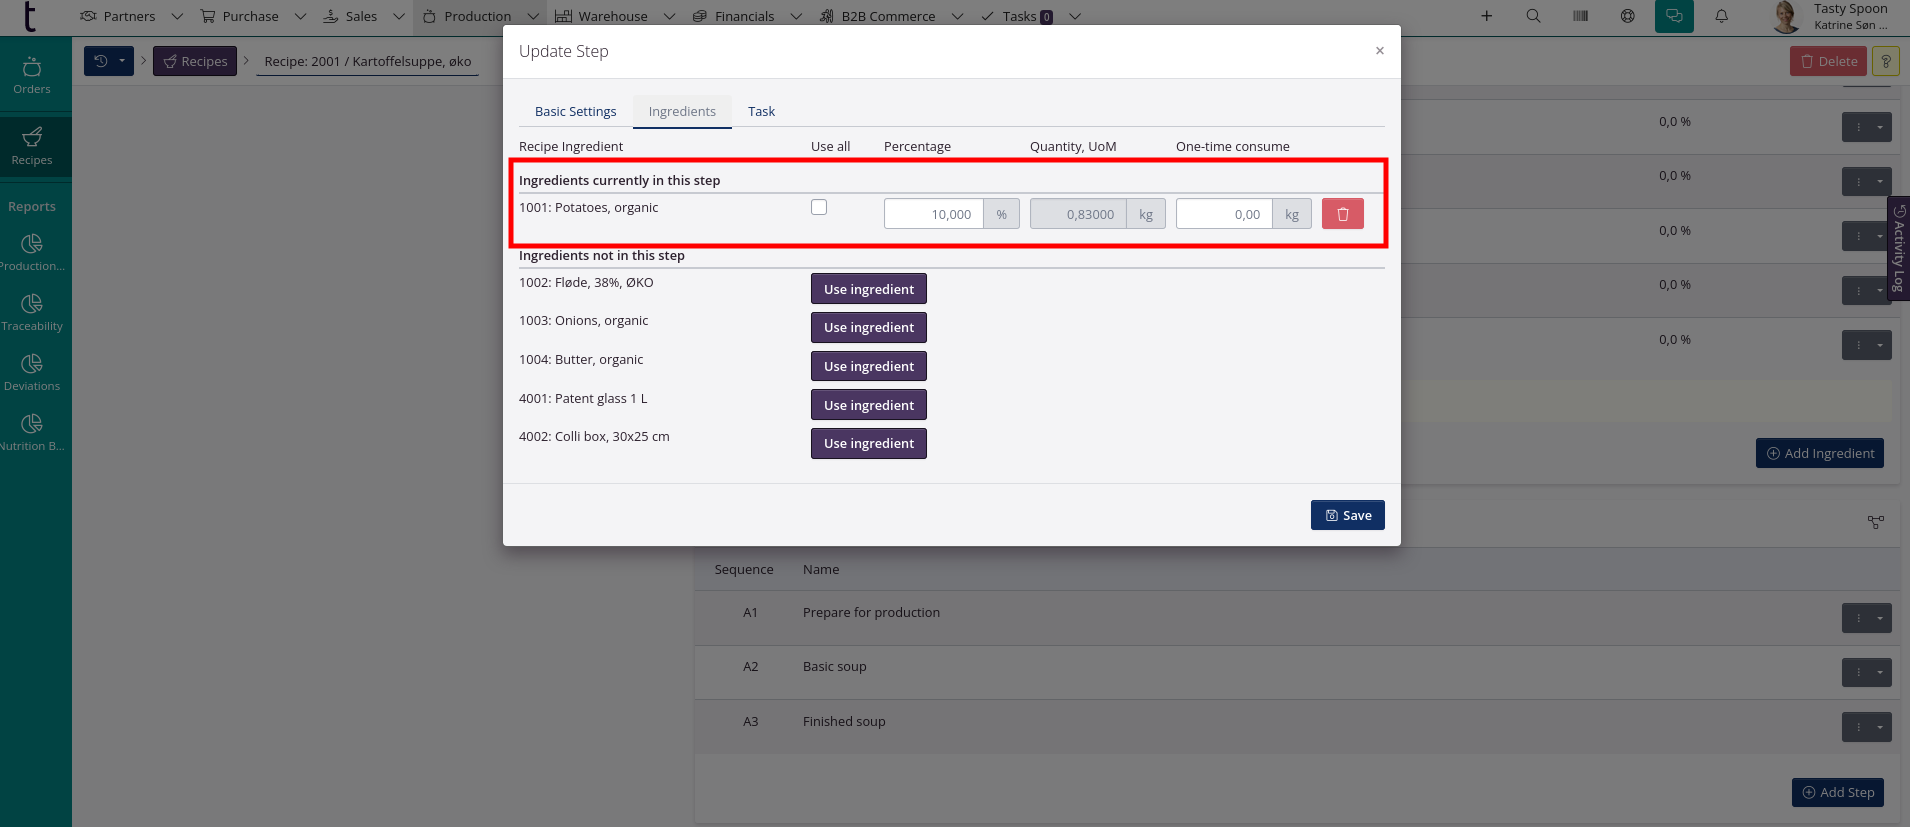Open Orders in the sidebar
The width and height of the screenshot is (1910, 827).
coord(32,76)
